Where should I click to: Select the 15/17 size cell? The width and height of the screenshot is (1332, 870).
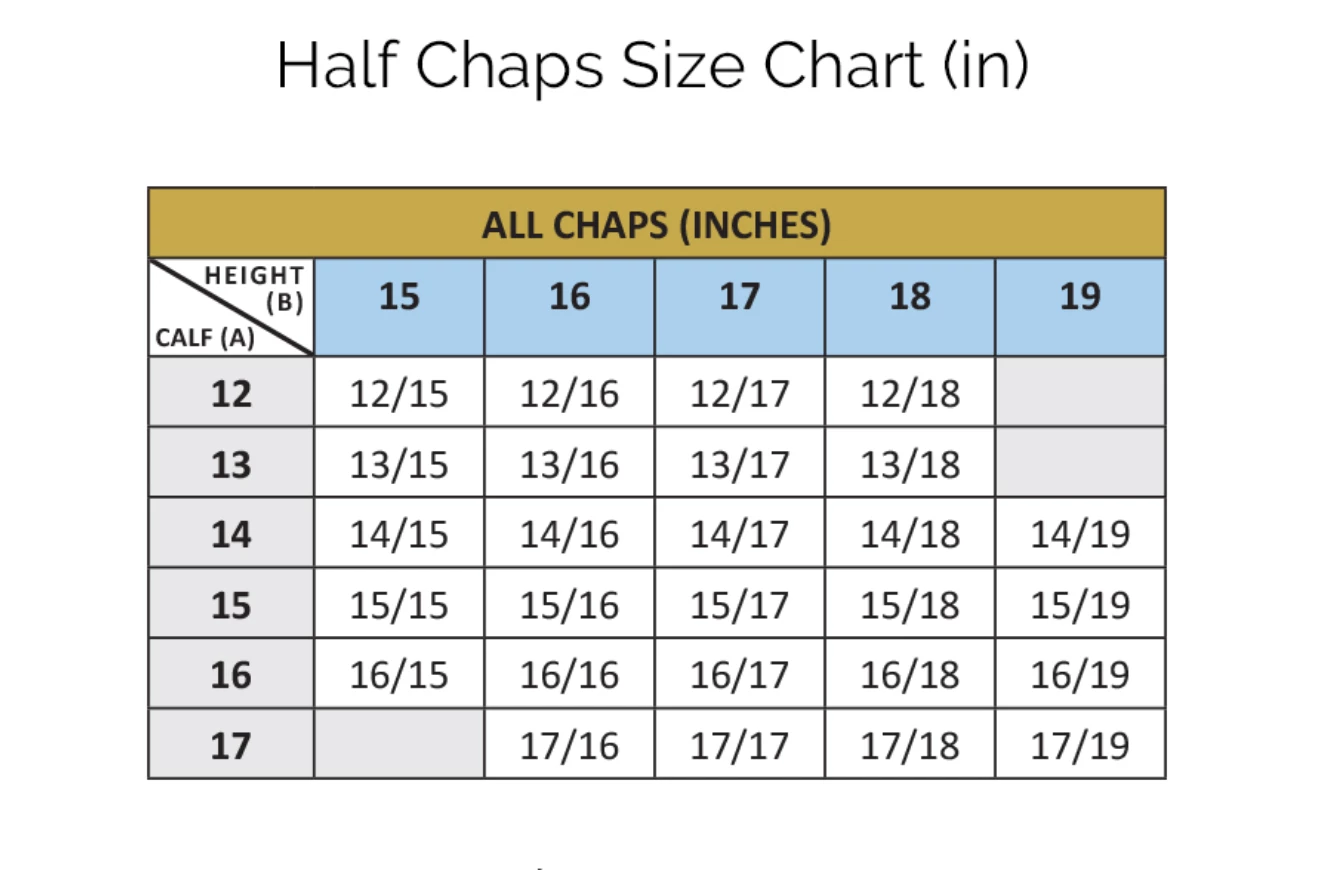pos(740,605)
